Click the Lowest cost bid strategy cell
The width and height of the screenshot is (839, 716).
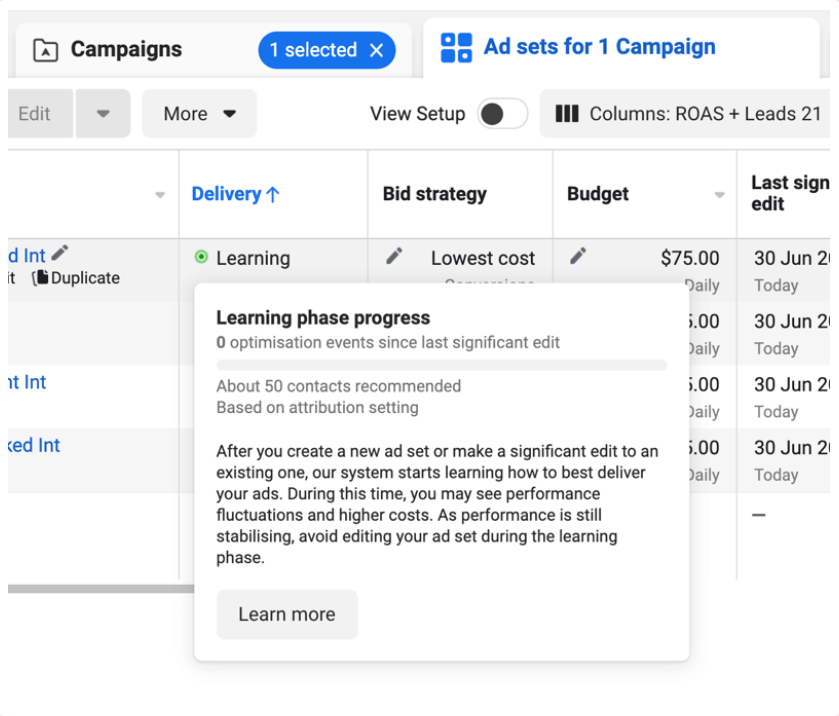pyautogui.click(x=483, y=258)
